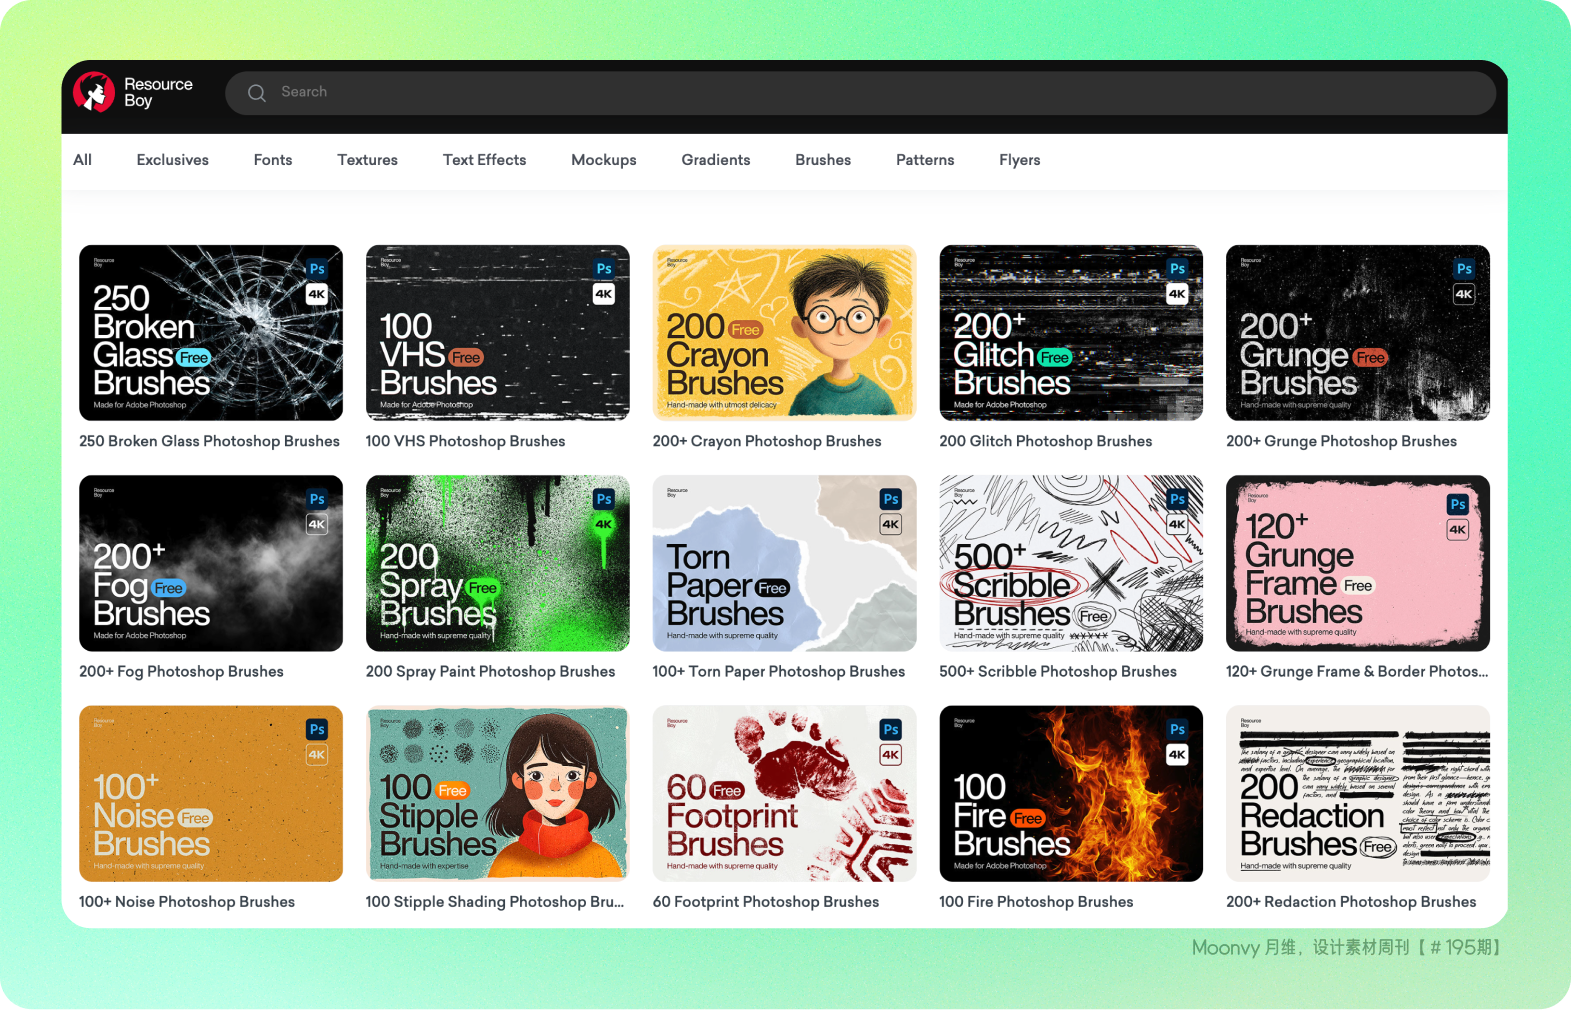
Task: Click the 4K badge on VHS Brushes thumbnail
Action: (604, 294)
